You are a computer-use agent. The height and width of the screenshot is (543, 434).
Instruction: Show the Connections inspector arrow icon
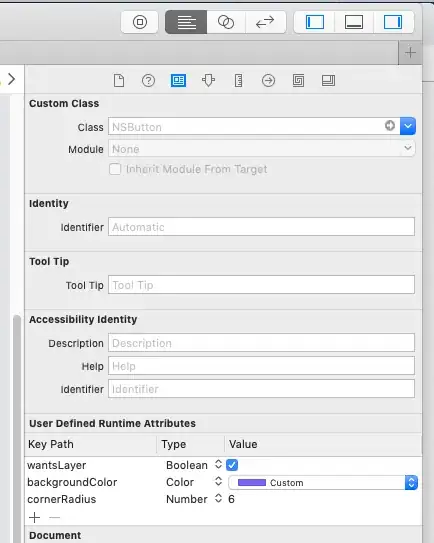268,81
